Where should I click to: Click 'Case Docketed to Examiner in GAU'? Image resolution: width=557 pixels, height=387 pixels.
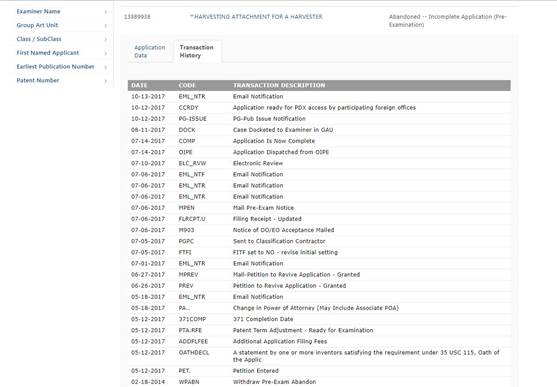tap(283, 130)
